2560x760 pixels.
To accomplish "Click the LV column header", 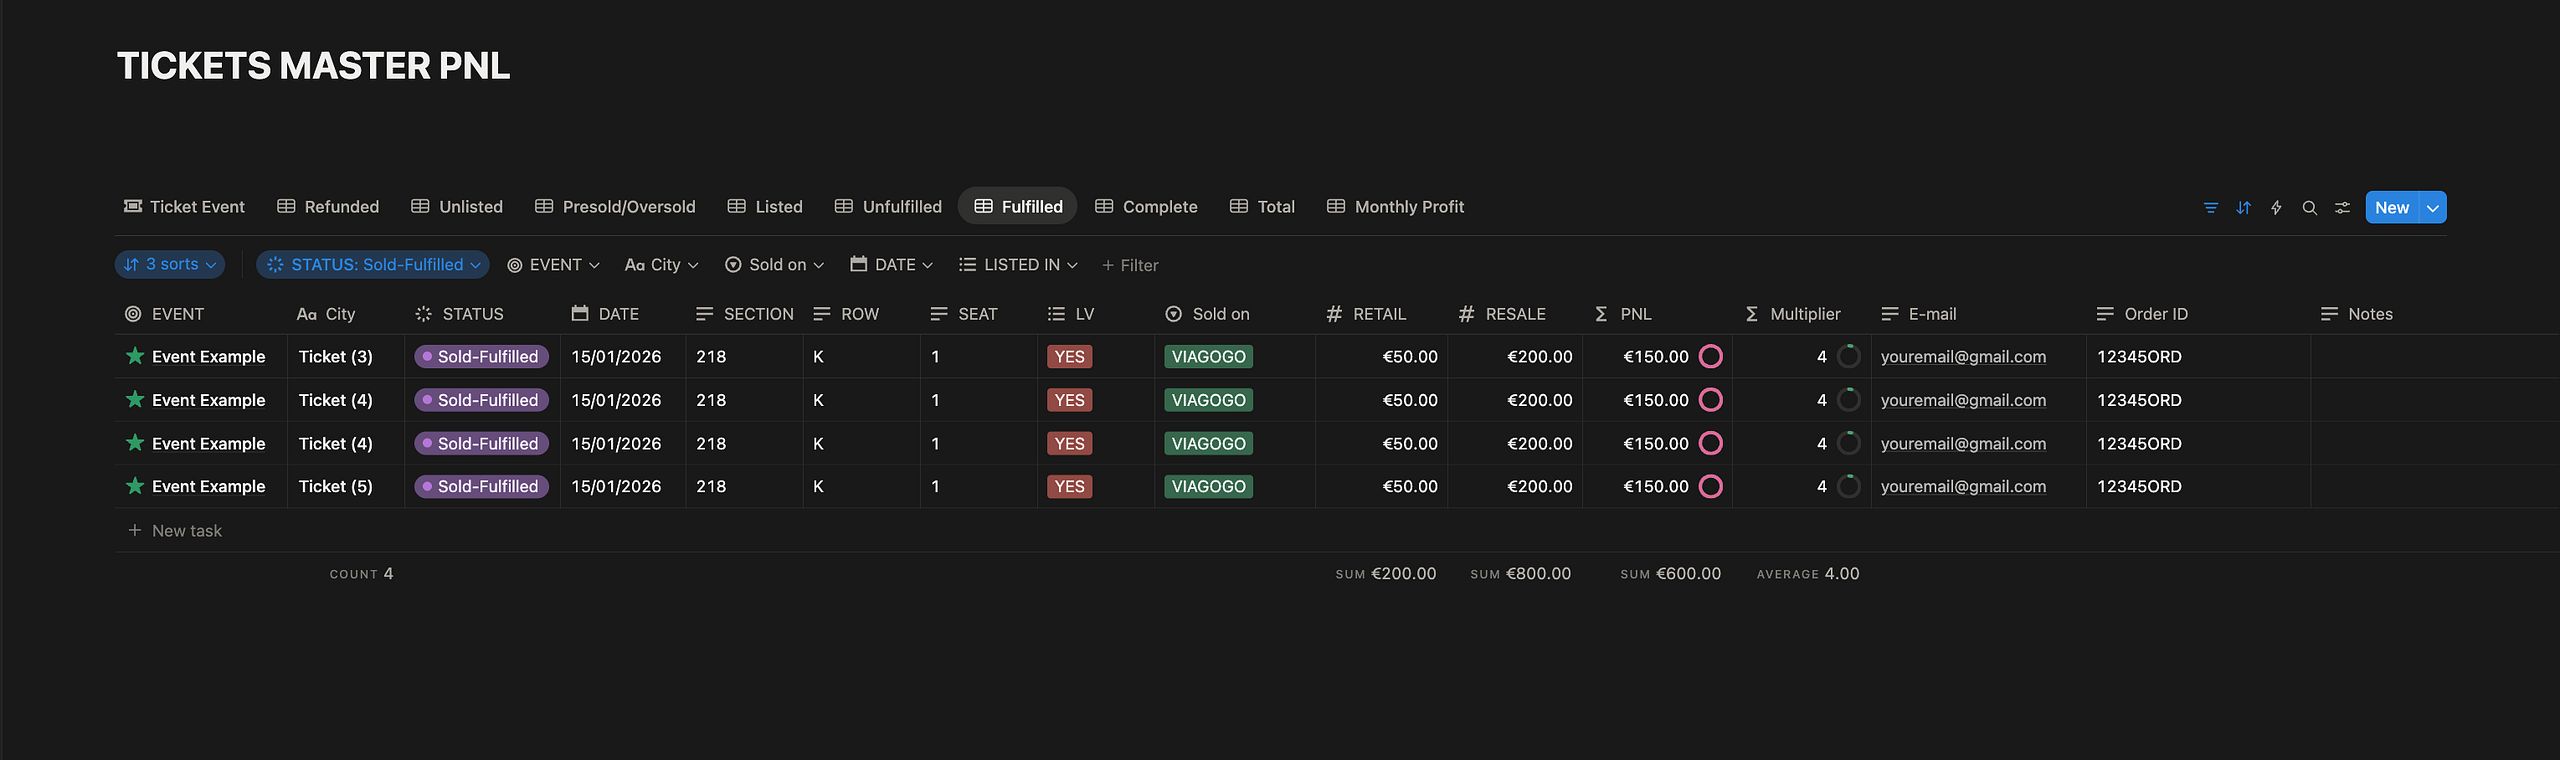I will 1071,314.
